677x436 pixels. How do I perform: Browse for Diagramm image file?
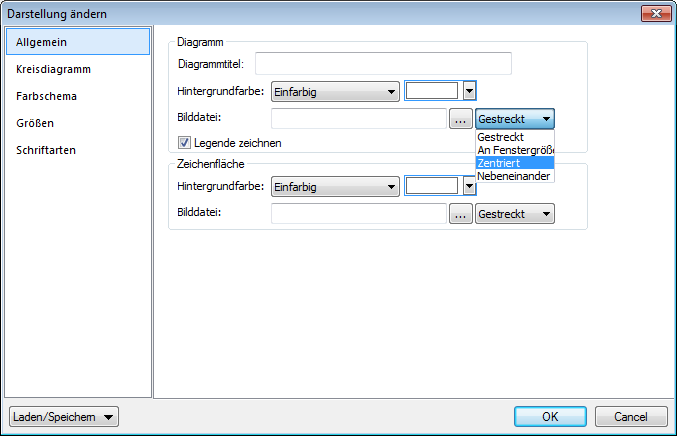[460, 119]
